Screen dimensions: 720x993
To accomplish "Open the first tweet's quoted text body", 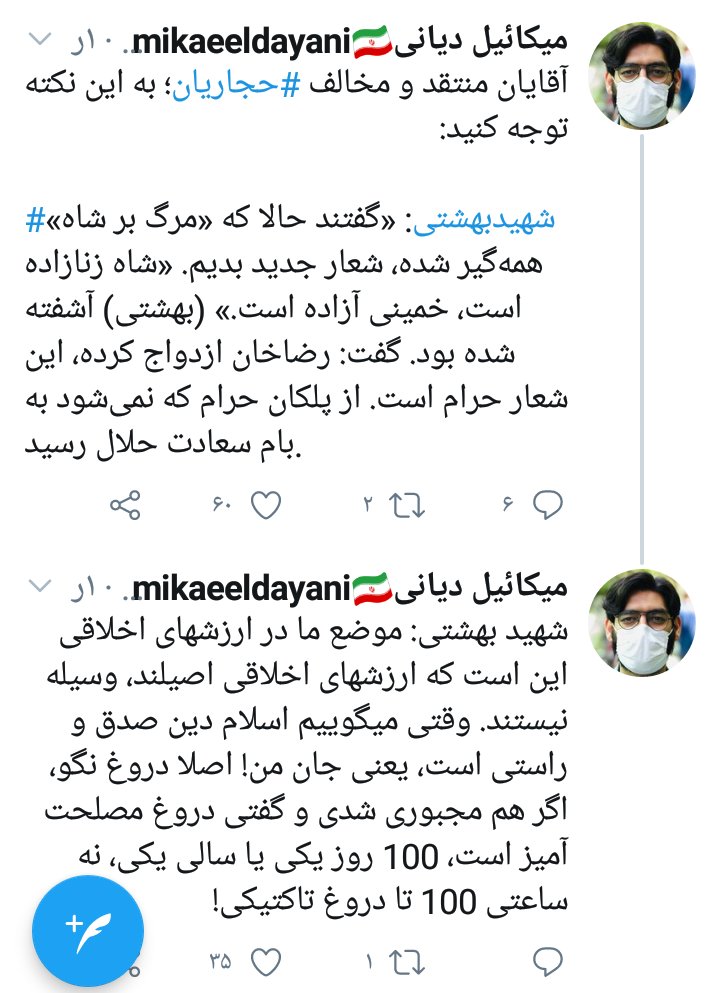I will coord(296,331).
